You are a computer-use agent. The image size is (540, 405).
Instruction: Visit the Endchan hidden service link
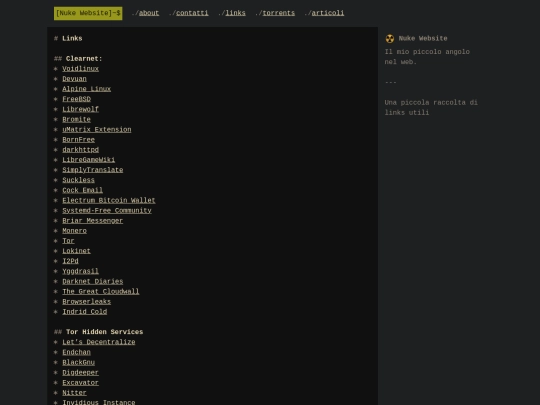click(x=76, y=352)
